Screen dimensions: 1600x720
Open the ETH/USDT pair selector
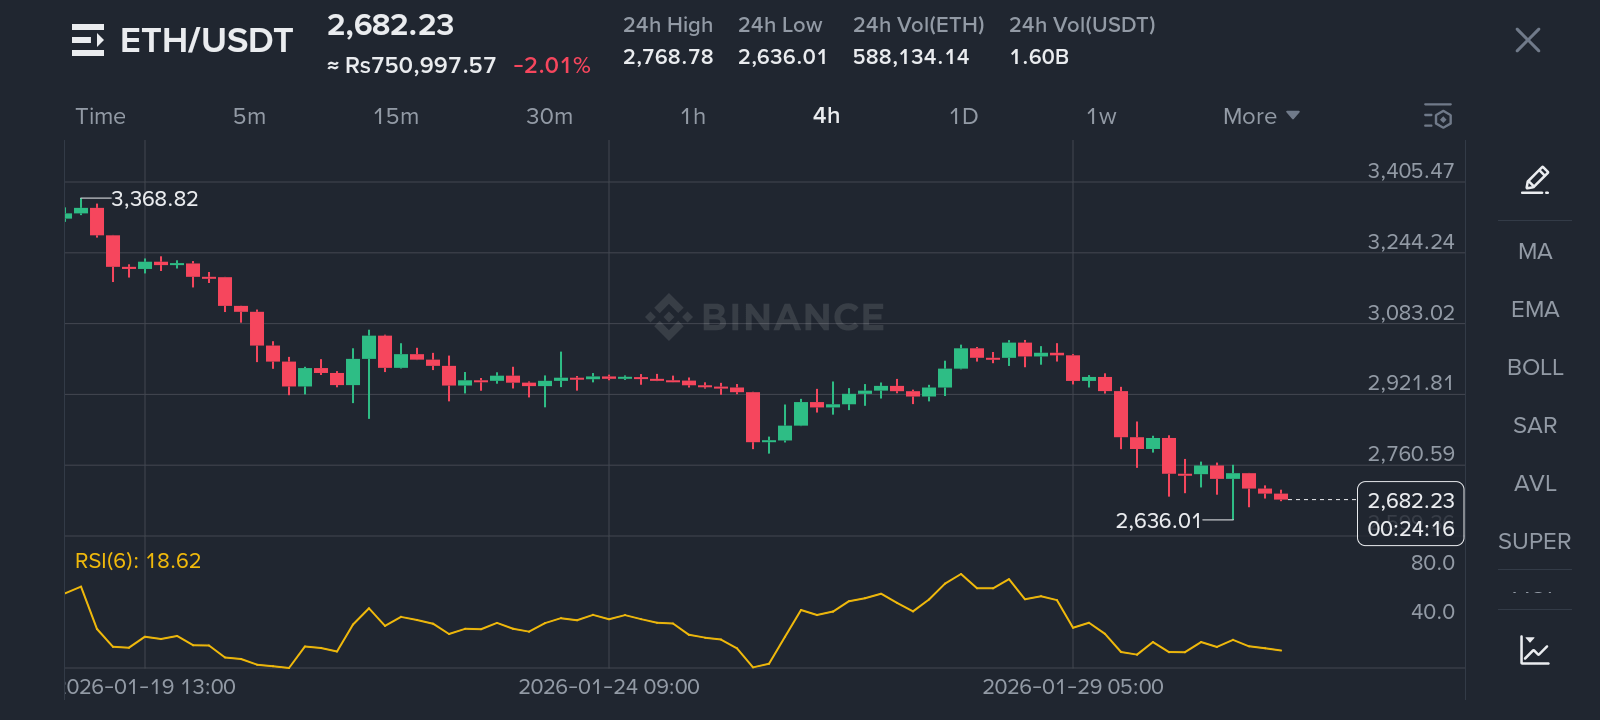(206, 40)
